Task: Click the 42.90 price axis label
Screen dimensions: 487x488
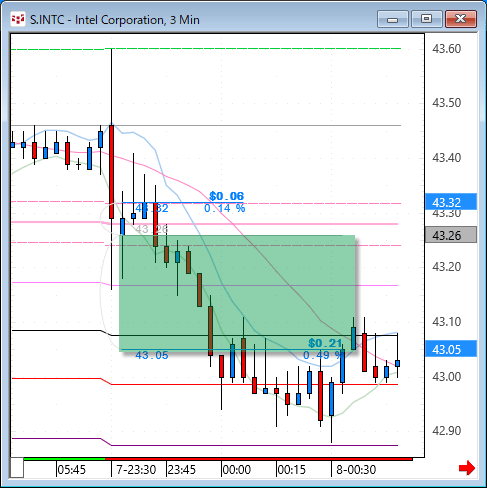Action: point(447,431)
